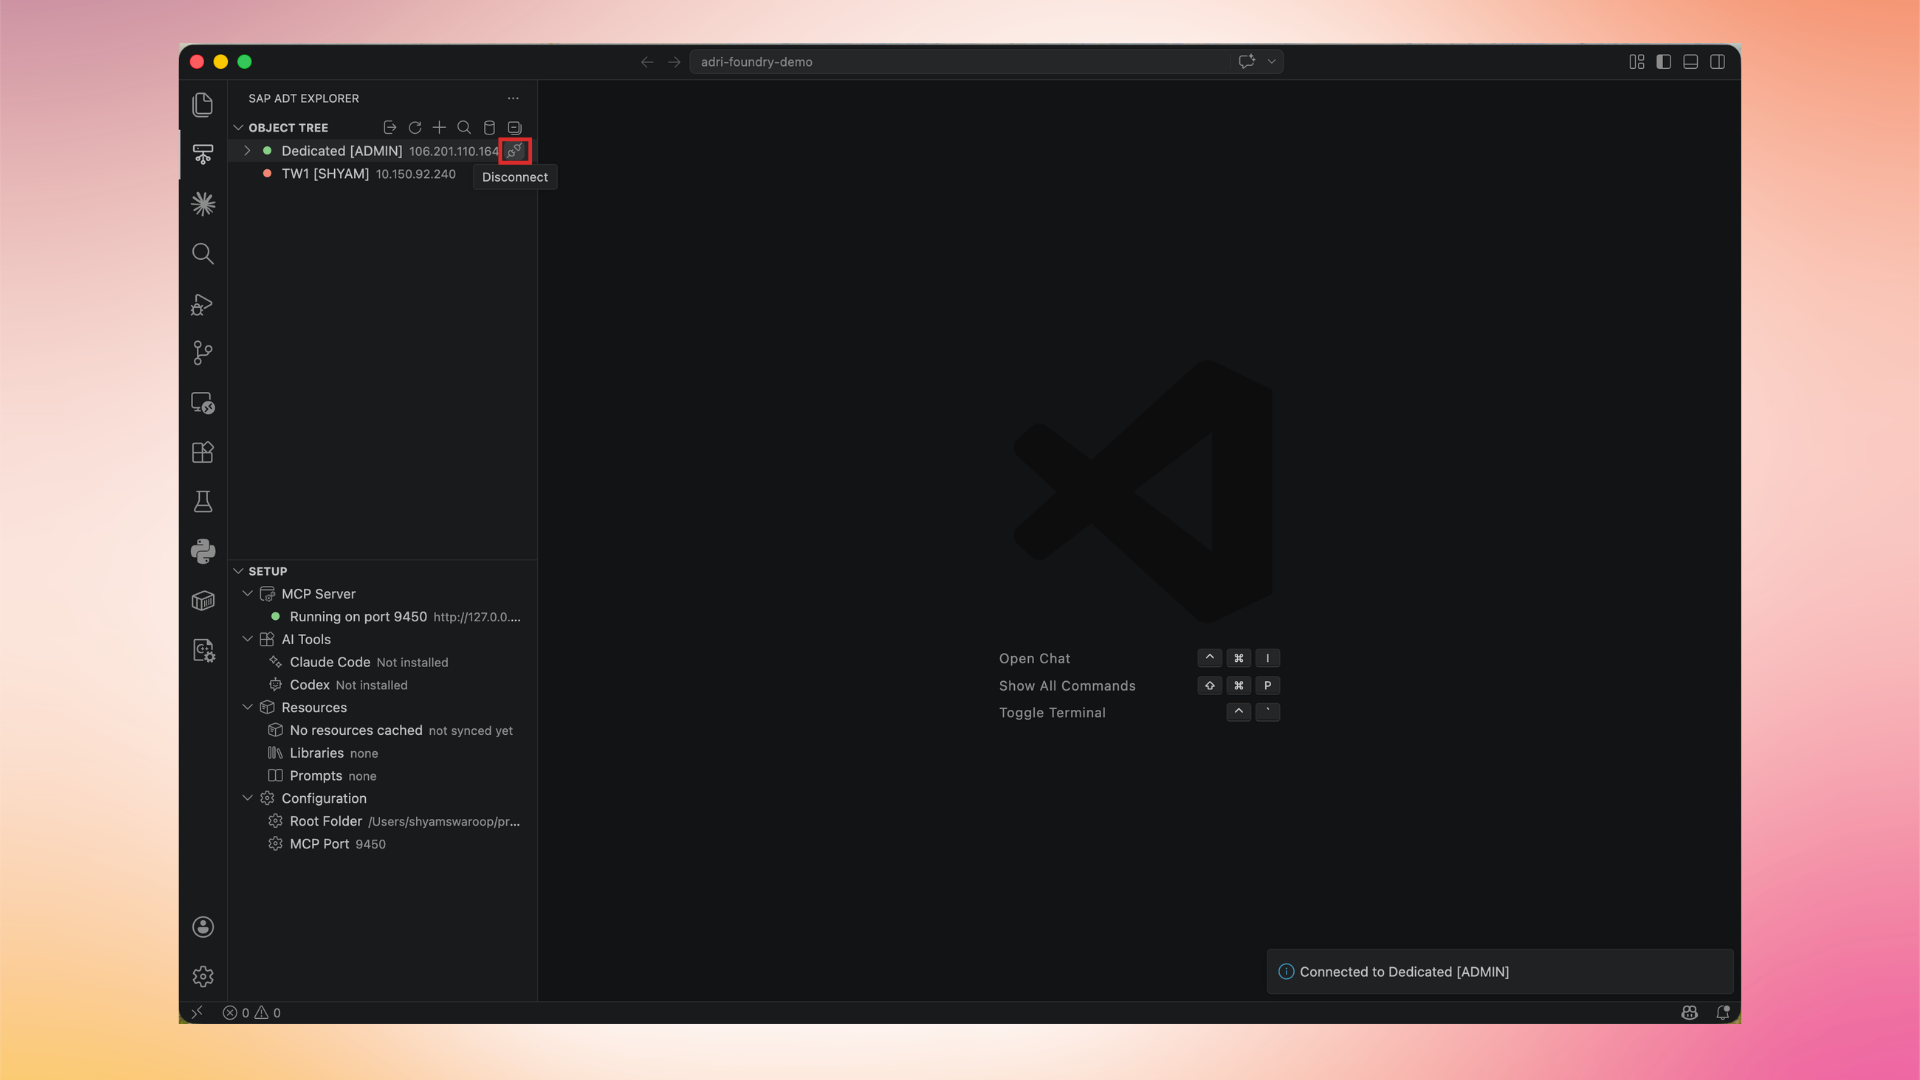Toggle the secondary side bar visibility
The width and height of the screenshot is (1920, 1080).
point(1717,62)
